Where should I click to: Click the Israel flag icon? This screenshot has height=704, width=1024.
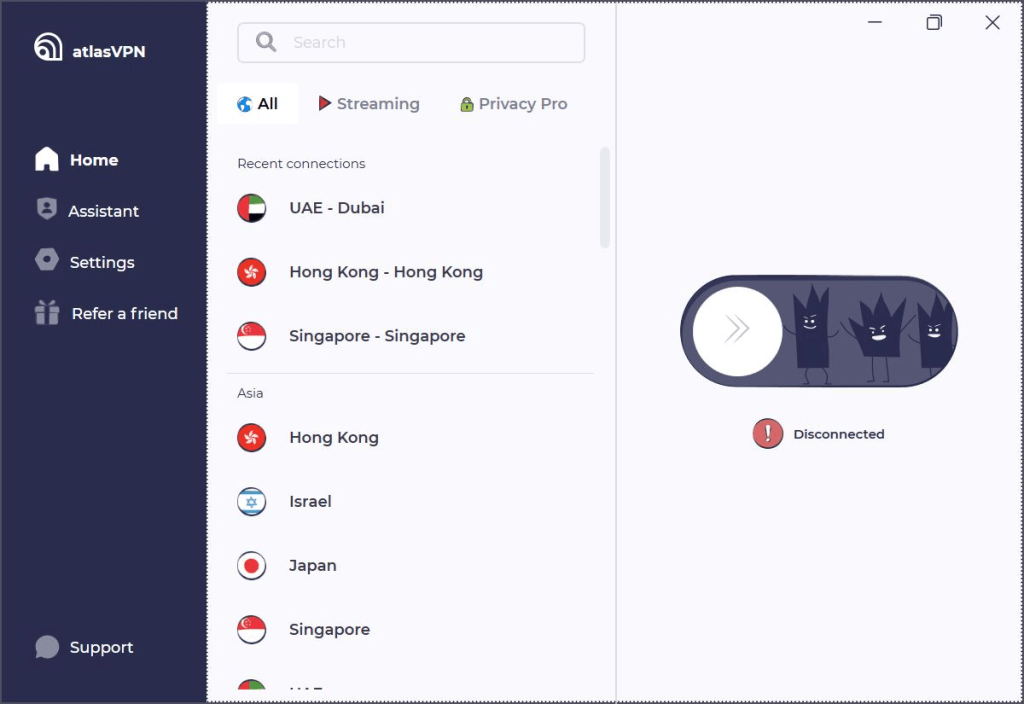pos(251,502)
